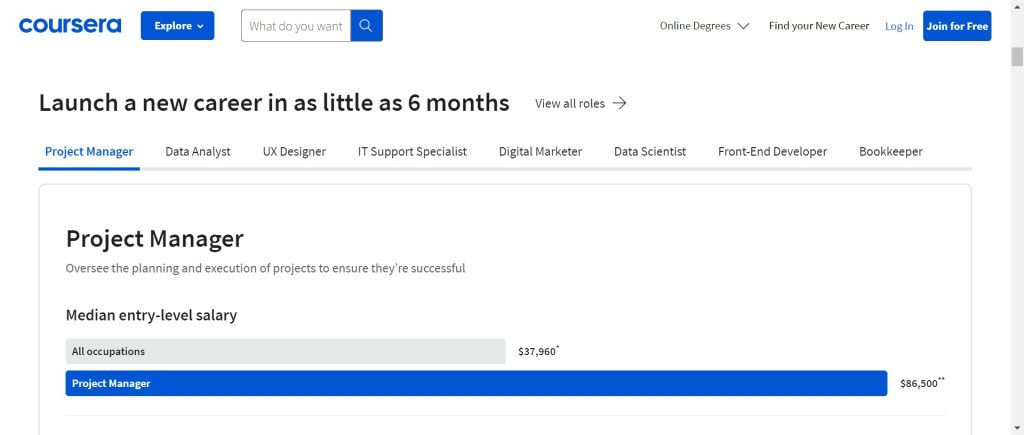Switch to the UX Designer tab
Viewport: 1024px width, 435px height.
(x=294, y=152)
